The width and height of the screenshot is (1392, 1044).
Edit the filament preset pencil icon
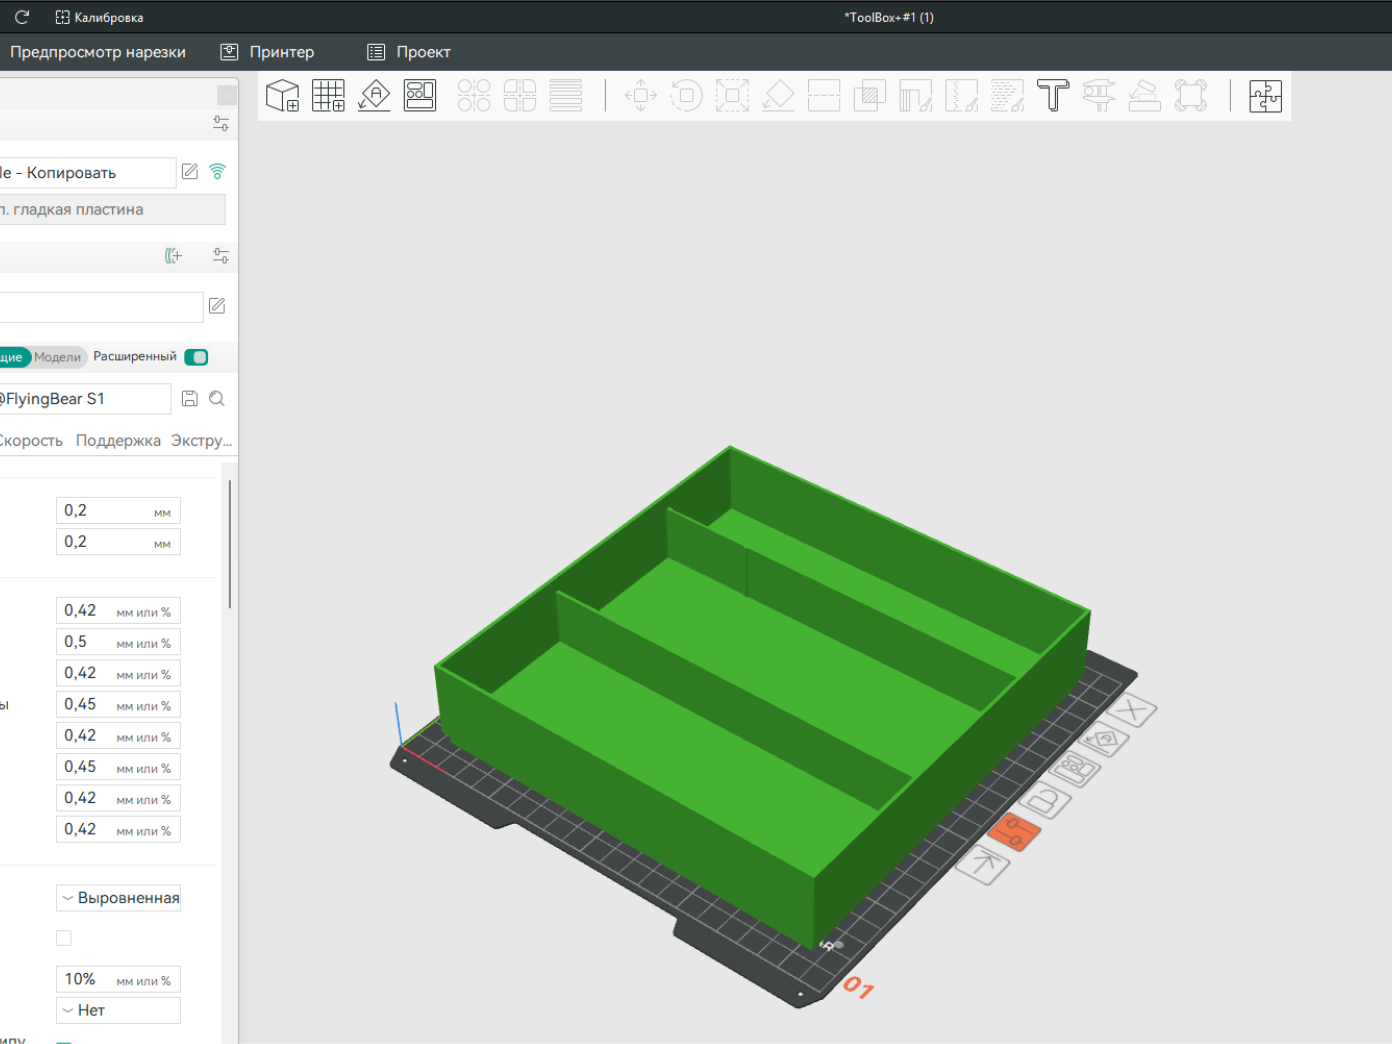[x=217, y=306]
